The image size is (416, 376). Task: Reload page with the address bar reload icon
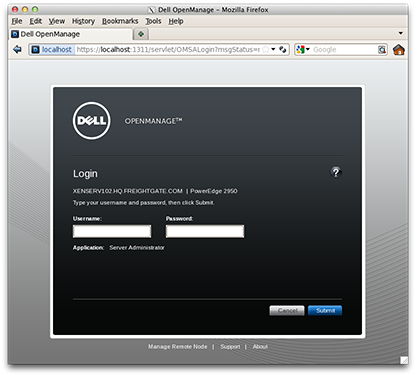283,50
